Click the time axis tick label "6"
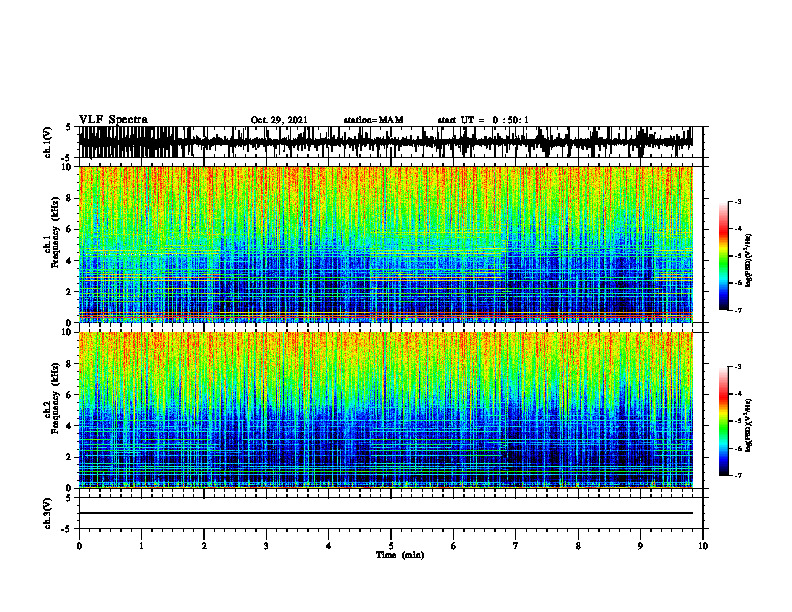This screenshot has width=792, height=612. [x=454, y=546]
